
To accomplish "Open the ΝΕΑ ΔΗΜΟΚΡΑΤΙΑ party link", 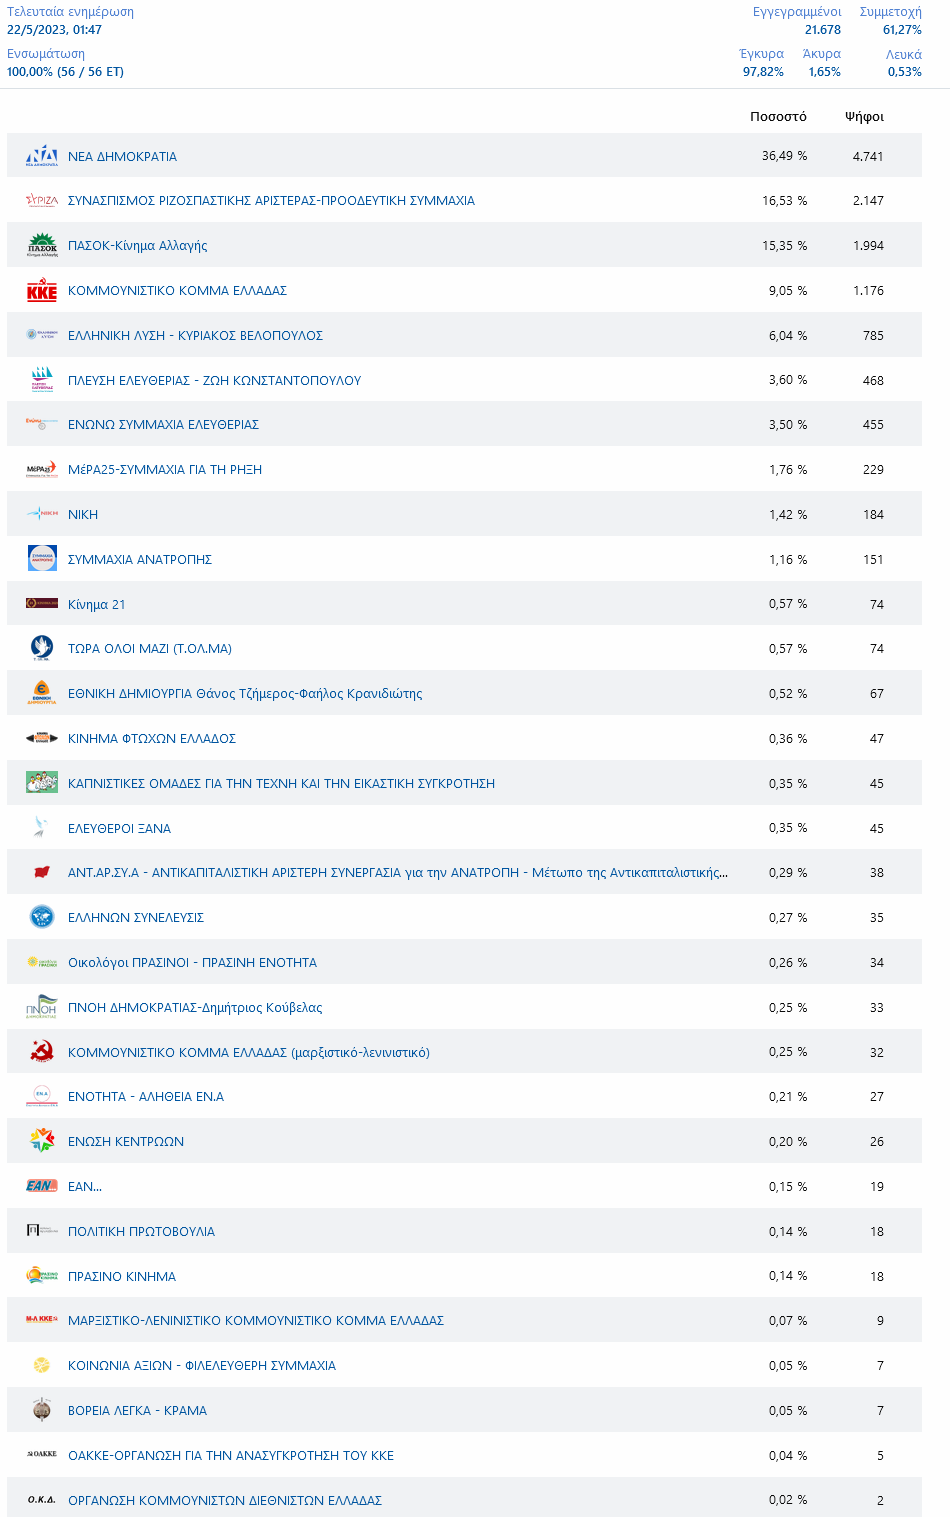I will click(x=122, y=157).
